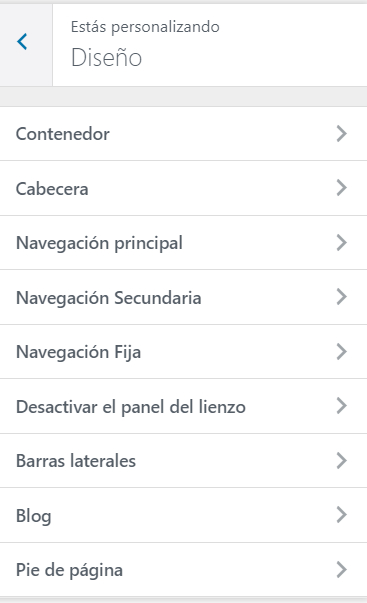Choose Navegación Fija
Image resolution: width=367 pixels, height=603 pixels.
click(184, 352)
